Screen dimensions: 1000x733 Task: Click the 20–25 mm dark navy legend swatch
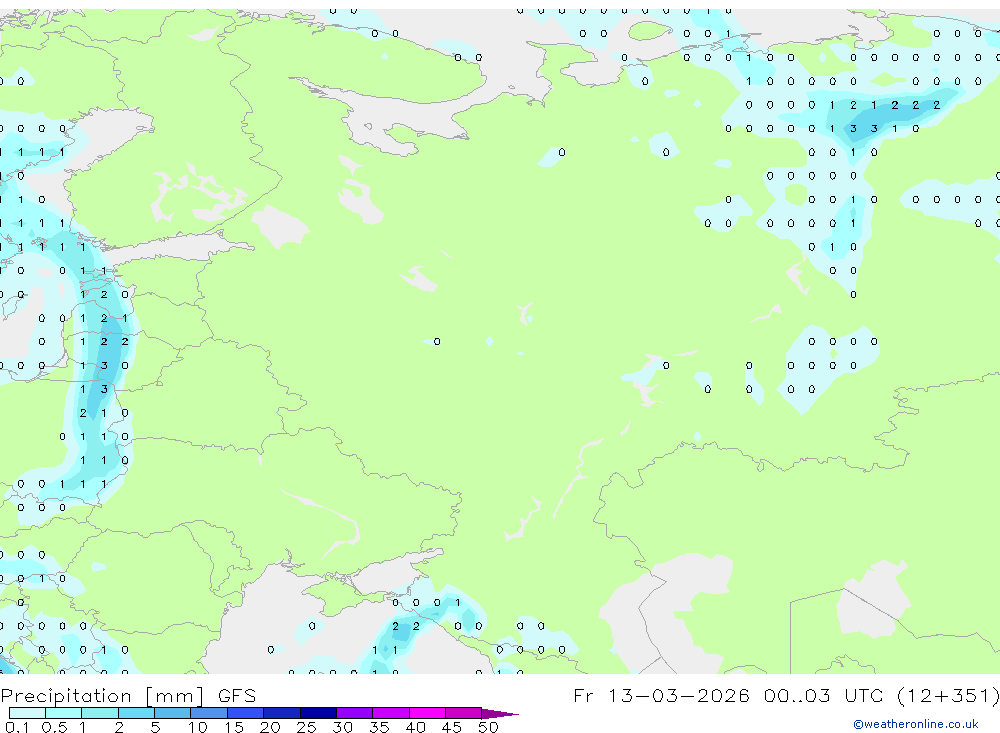click(281, 713)
